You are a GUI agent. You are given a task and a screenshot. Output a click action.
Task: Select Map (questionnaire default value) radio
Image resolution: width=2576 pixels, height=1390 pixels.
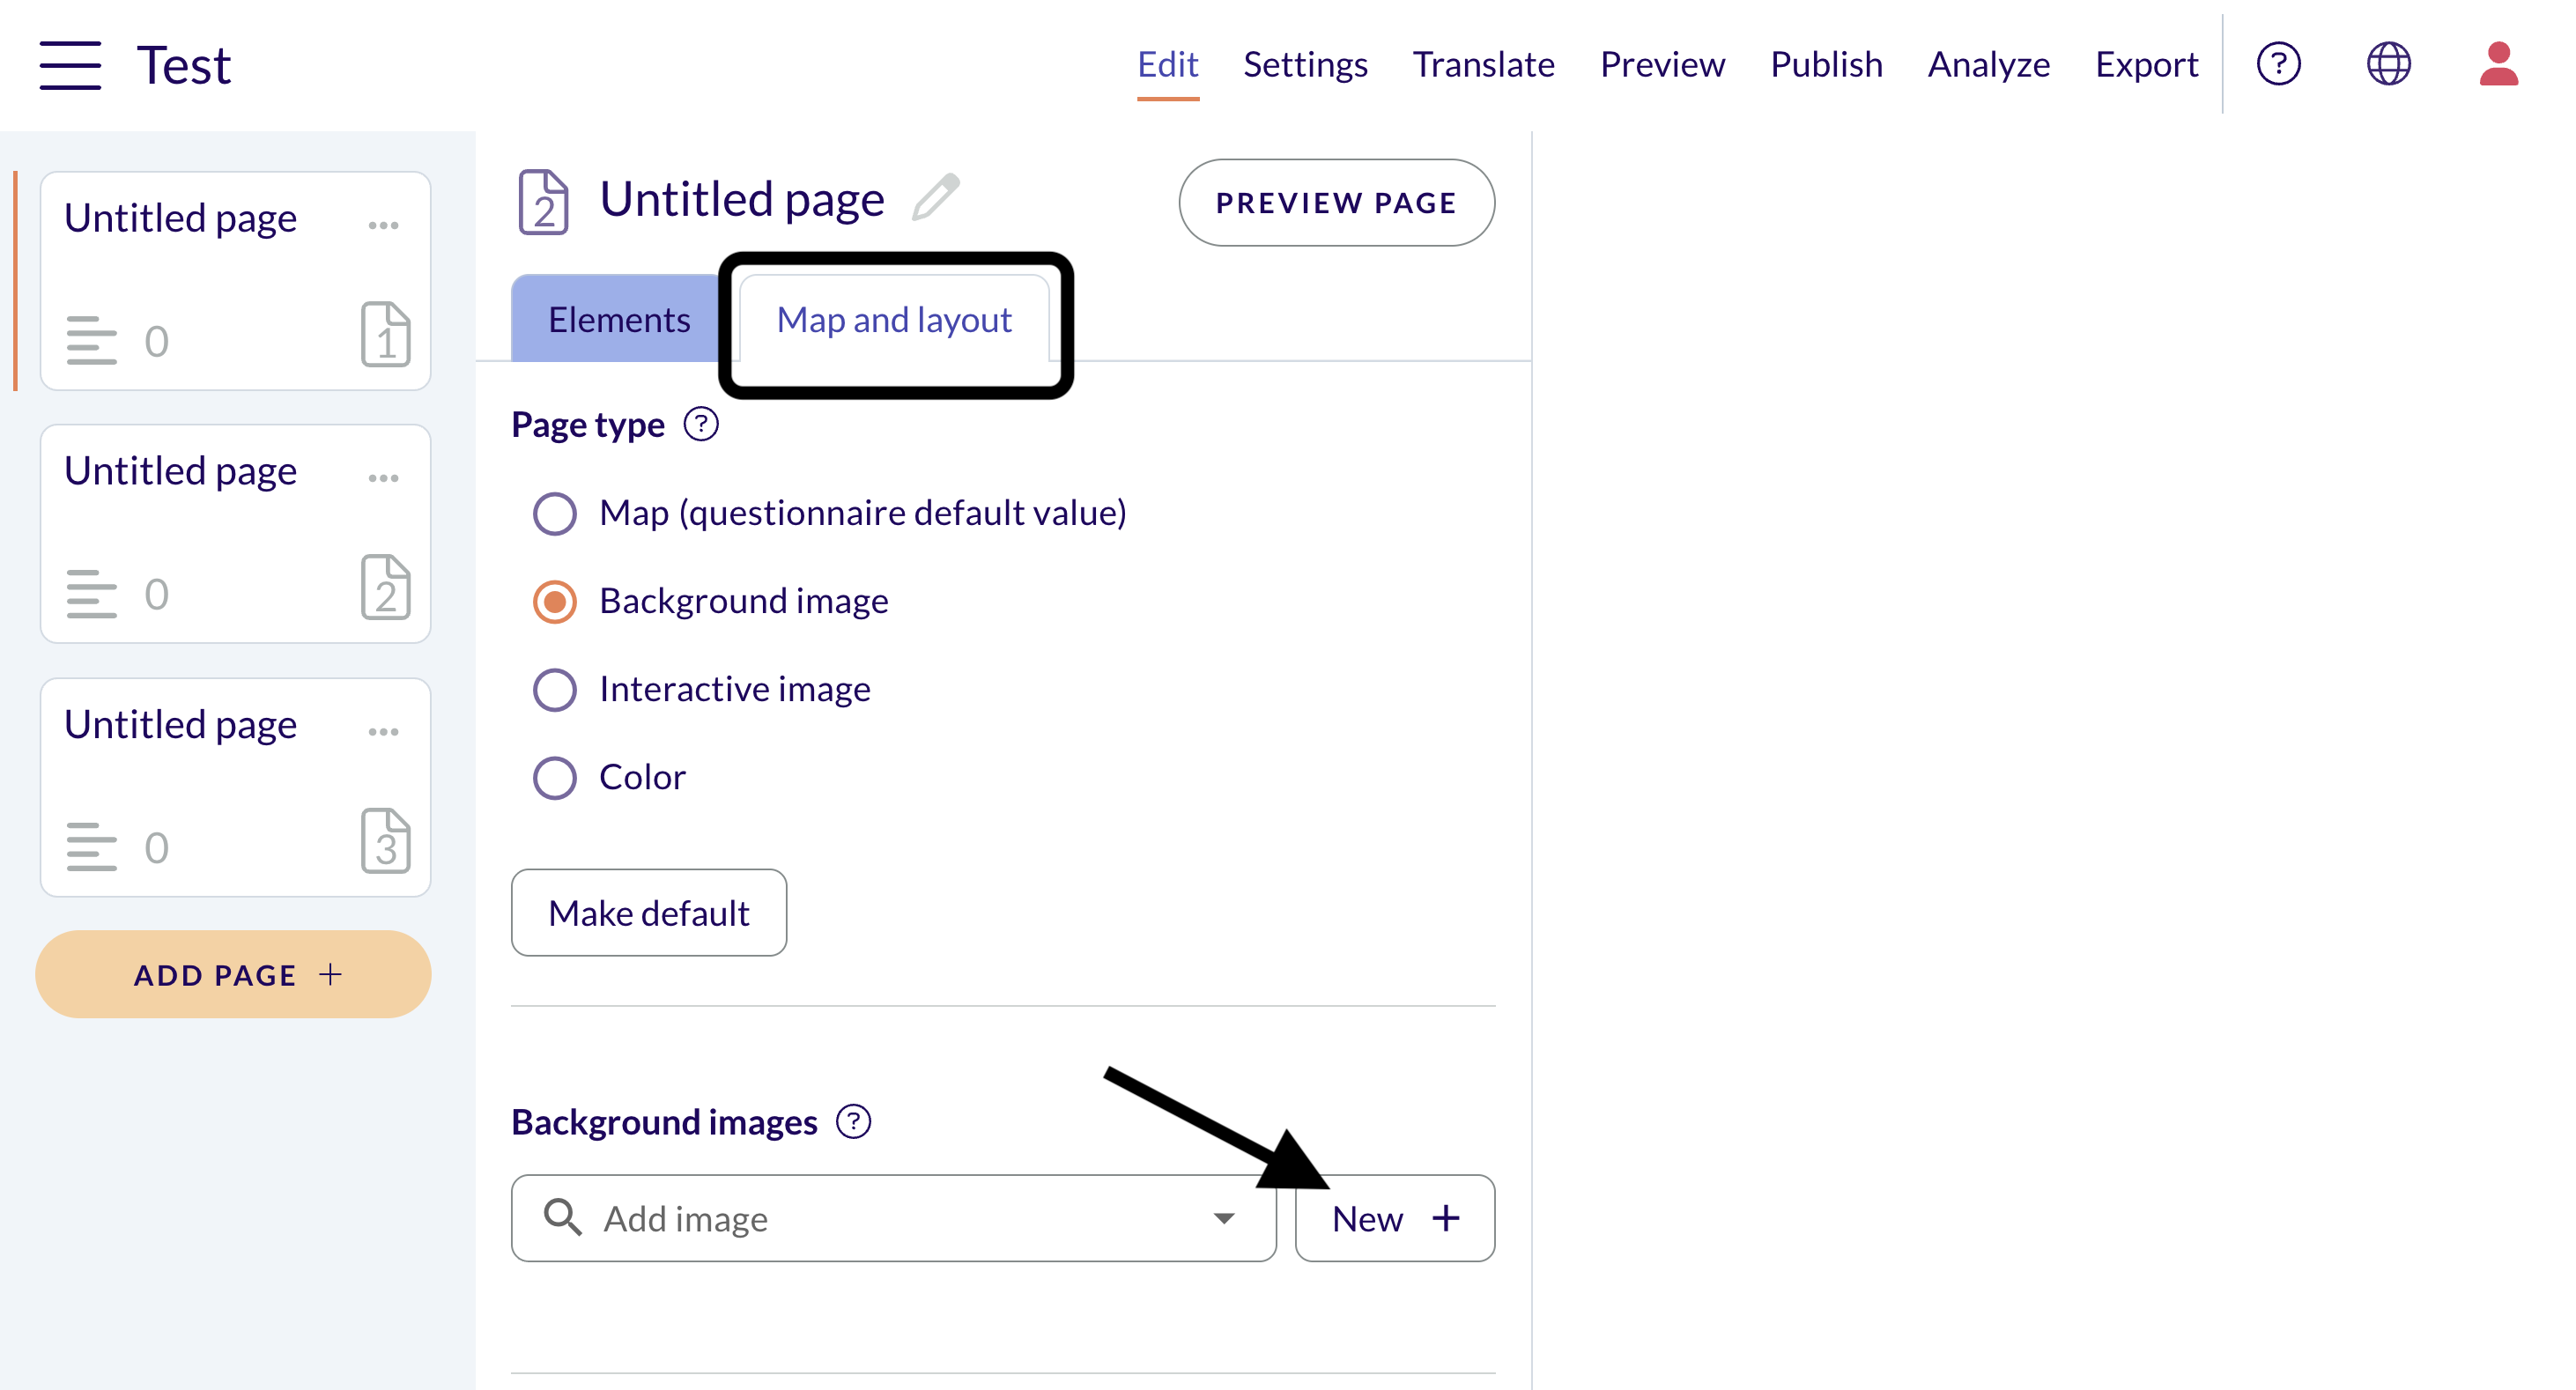(555, 513)
